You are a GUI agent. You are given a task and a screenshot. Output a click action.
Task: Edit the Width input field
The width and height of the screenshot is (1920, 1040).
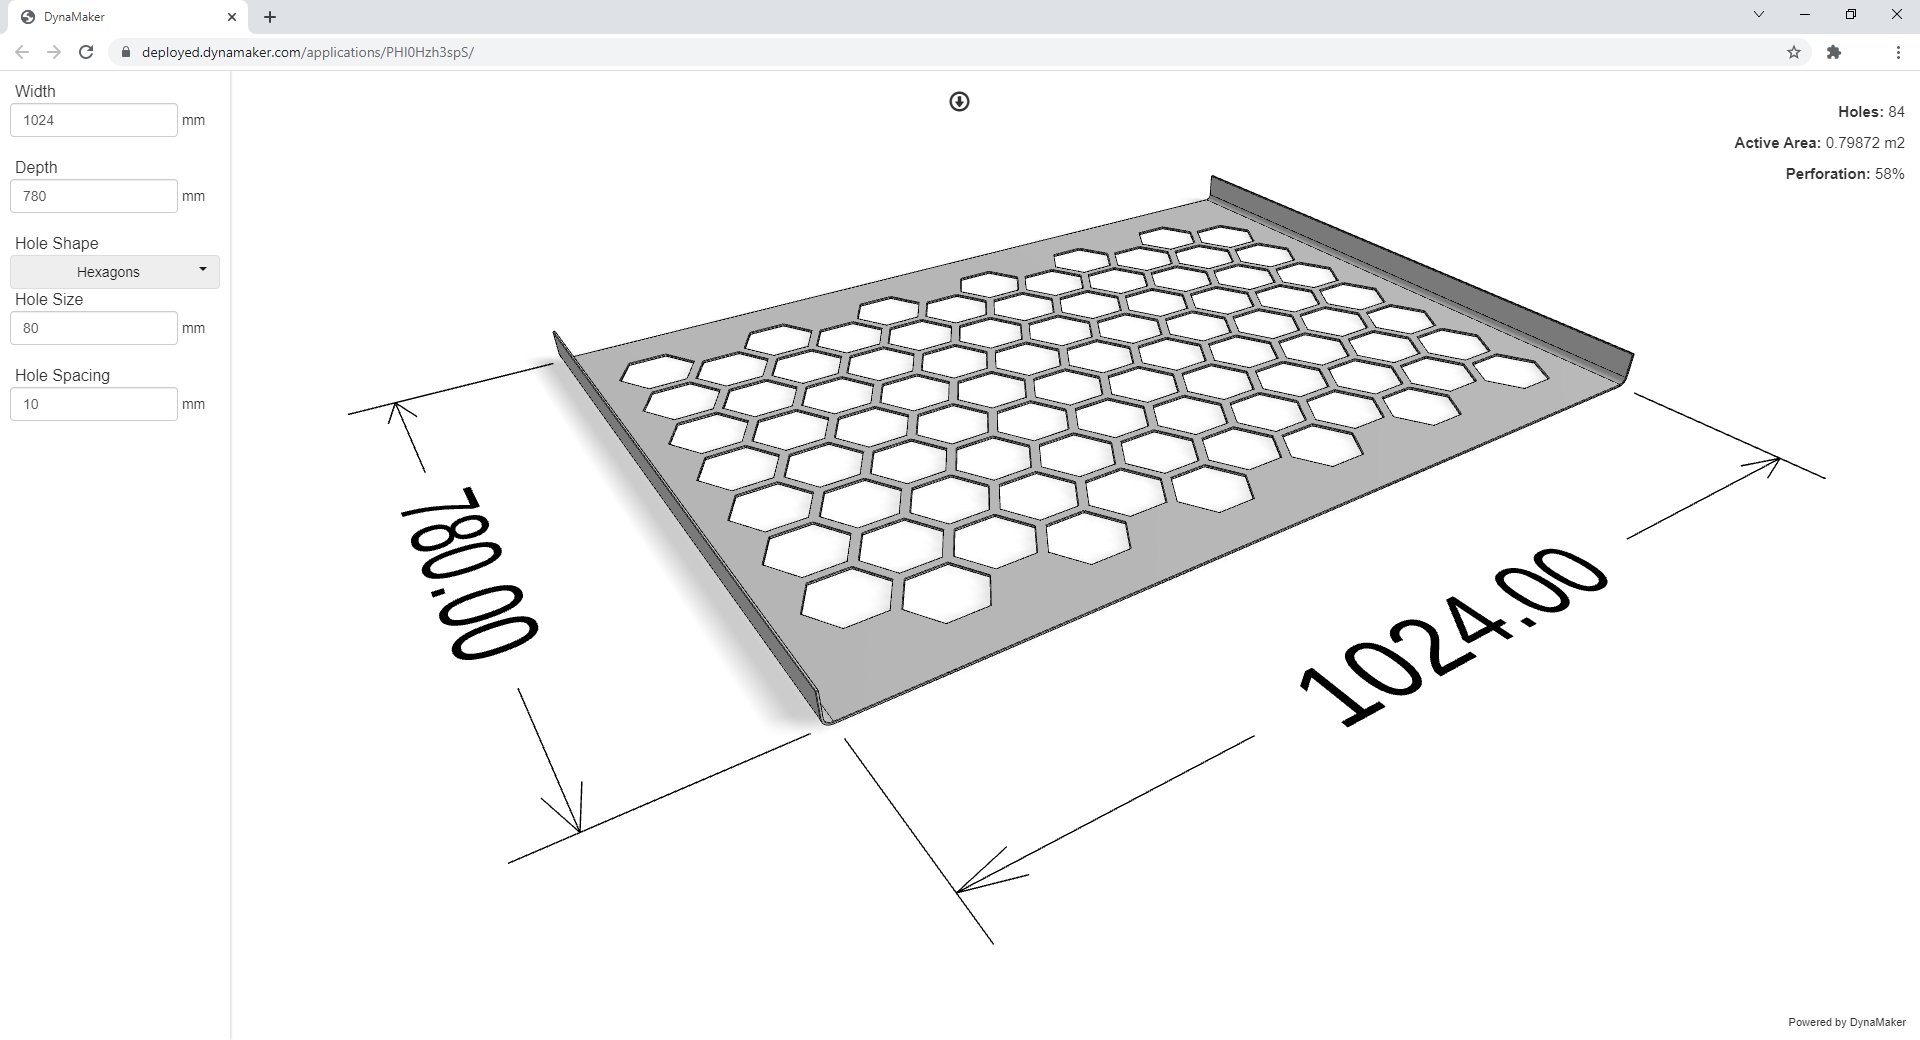pyautogui.click(x=93, y=119)
